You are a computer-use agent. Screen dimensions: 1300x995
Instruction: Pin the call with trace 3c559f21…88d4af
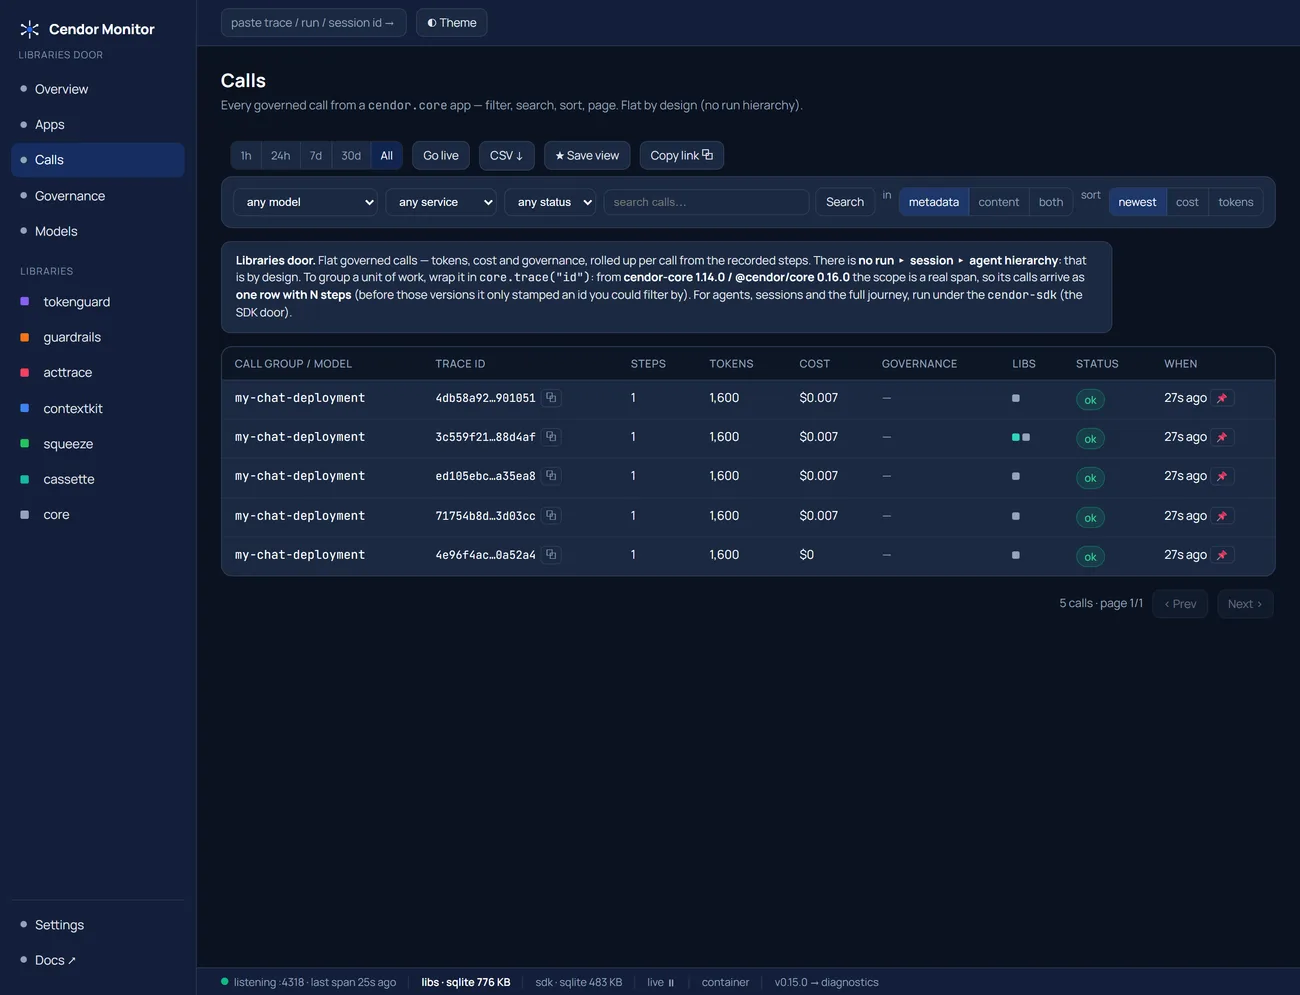pos(1222,437)
